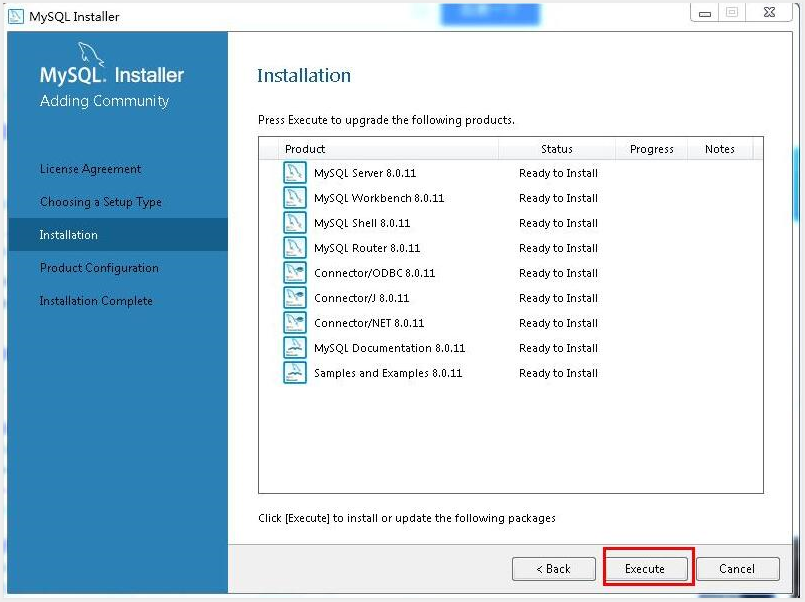Click the Connector/NET 8.0.11 product icon

click(295, 323)
